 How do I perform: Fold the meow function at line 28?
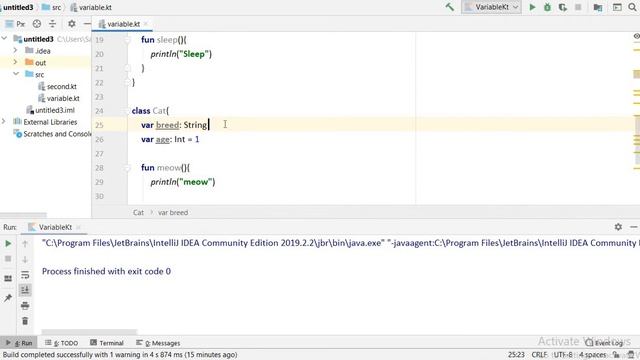[127, 168]
